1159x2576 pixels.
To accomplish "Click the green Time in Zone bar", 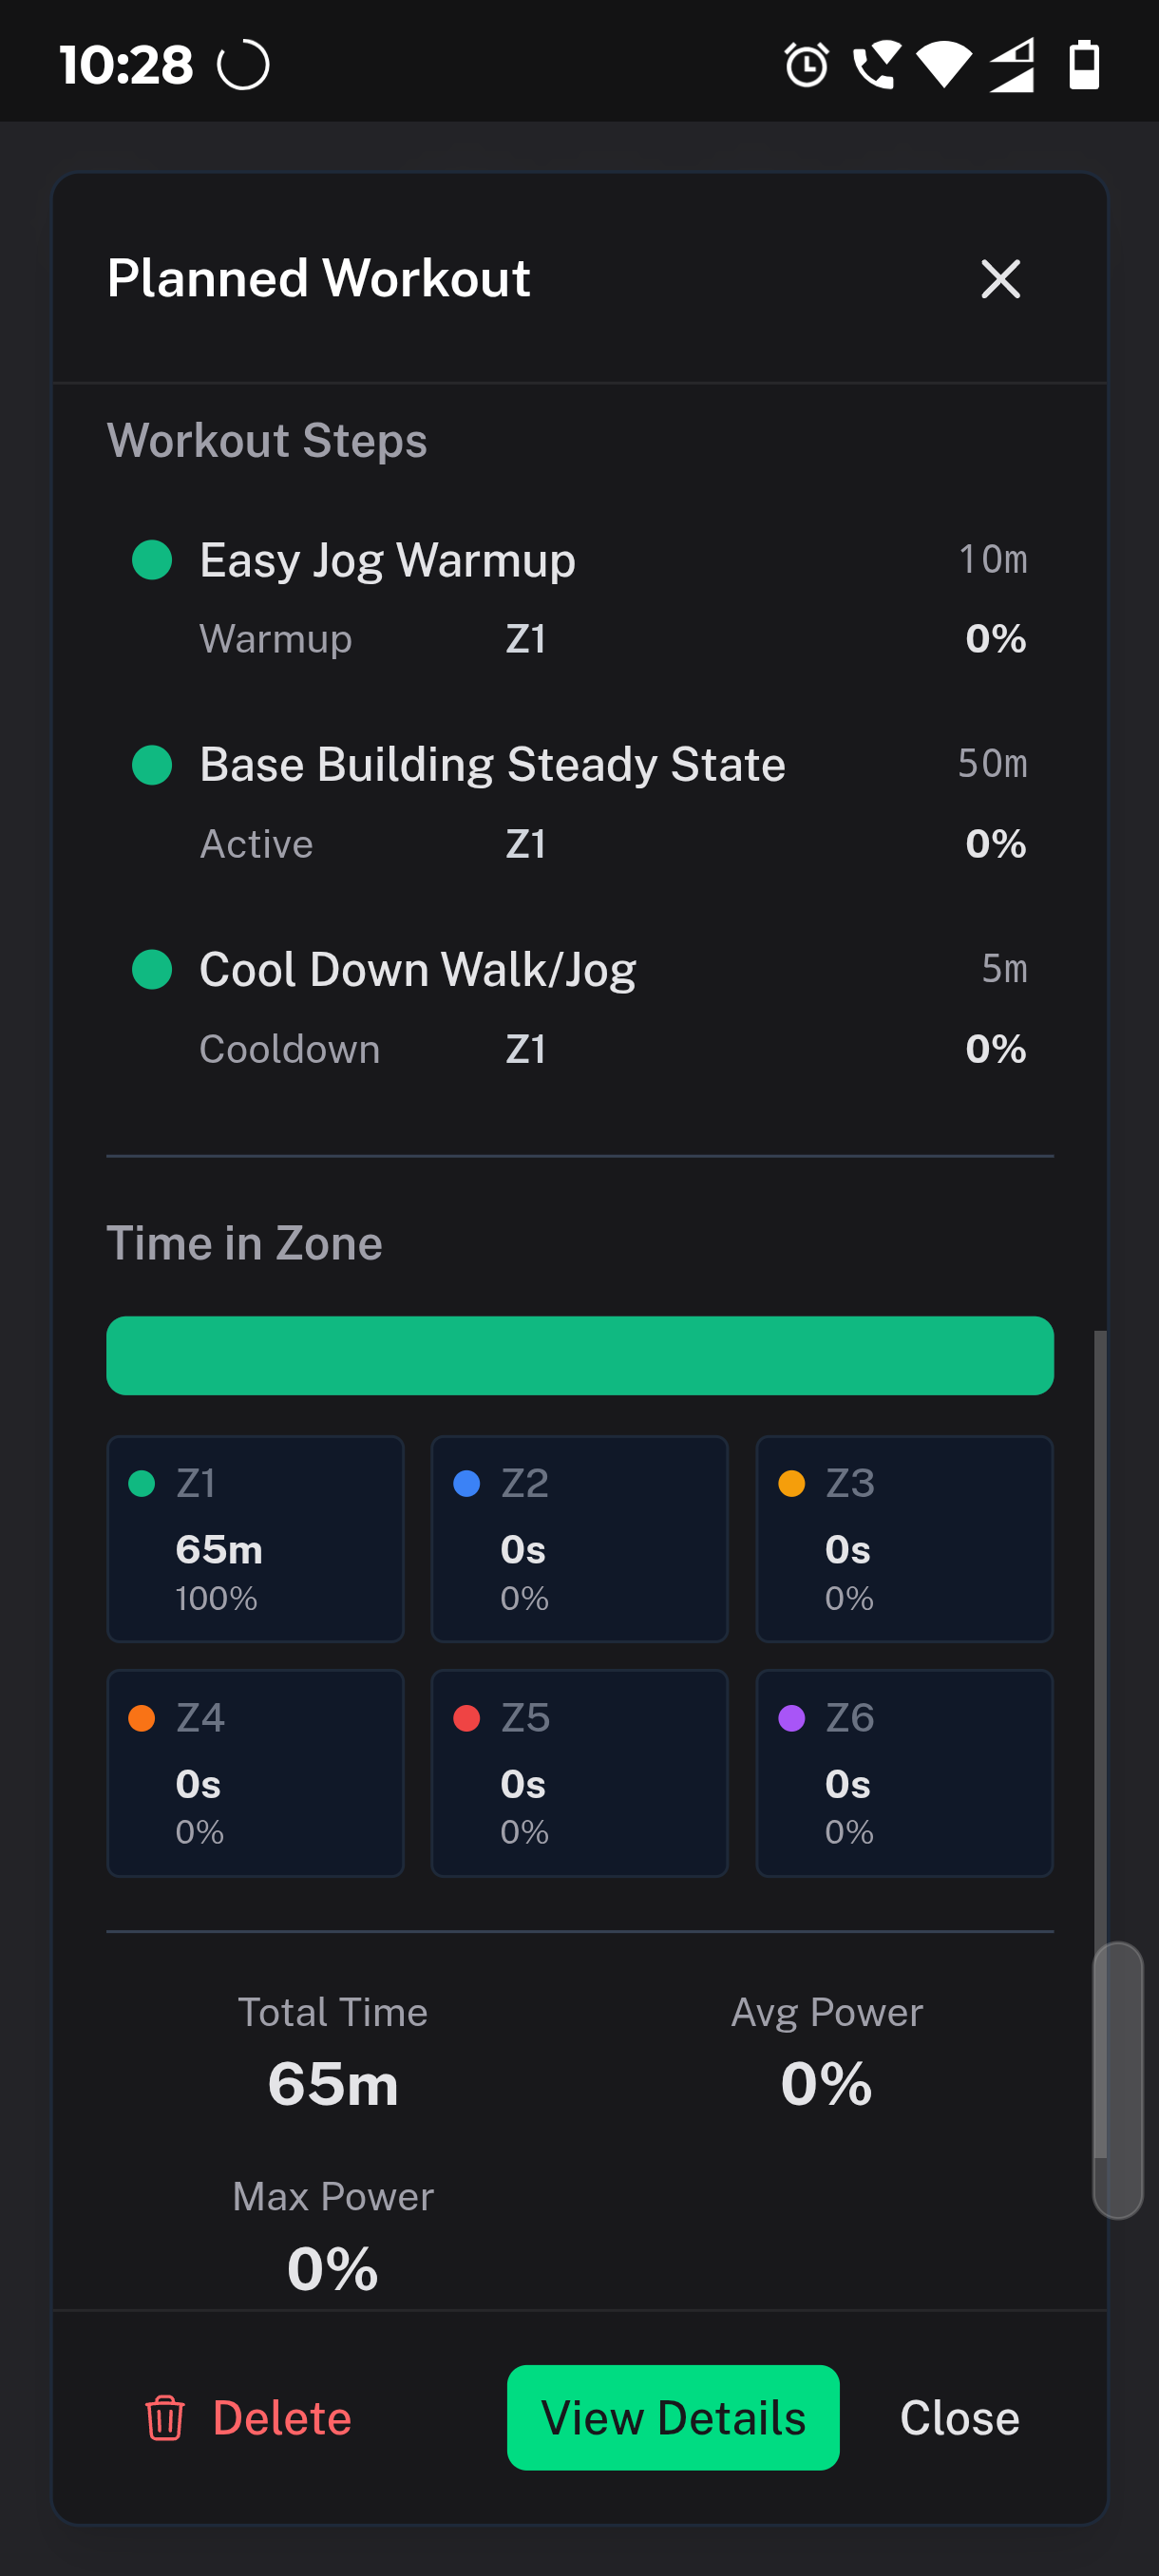I will point(580,1356).
